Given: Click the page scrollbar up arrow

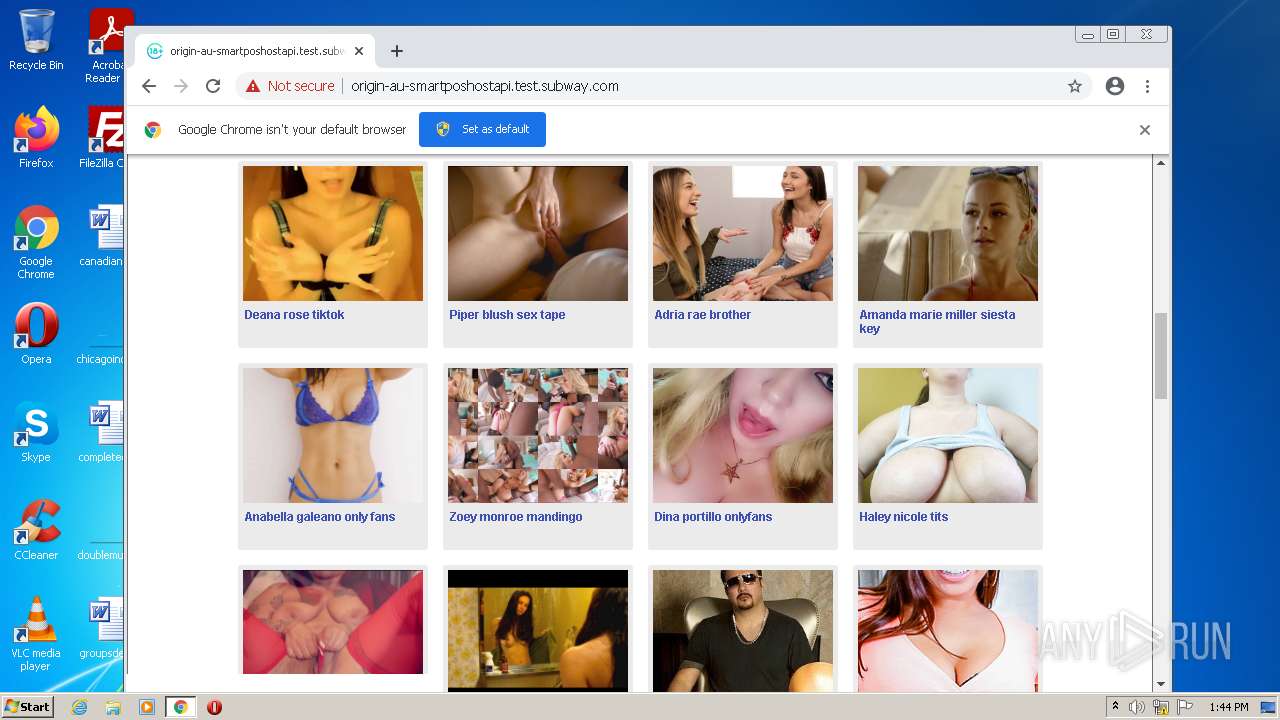Looking at the screenshot, I should [x=1161, y=163].
